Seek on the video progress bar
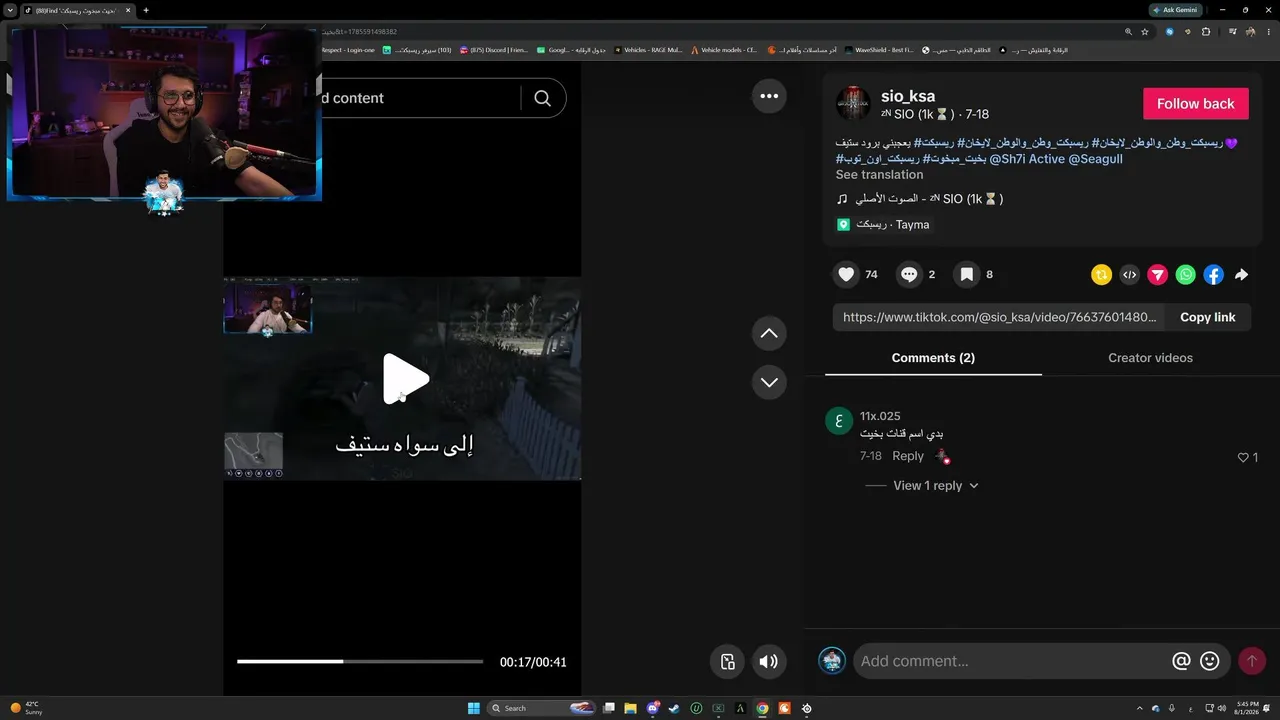The image size is (1280, 720). 360,661
